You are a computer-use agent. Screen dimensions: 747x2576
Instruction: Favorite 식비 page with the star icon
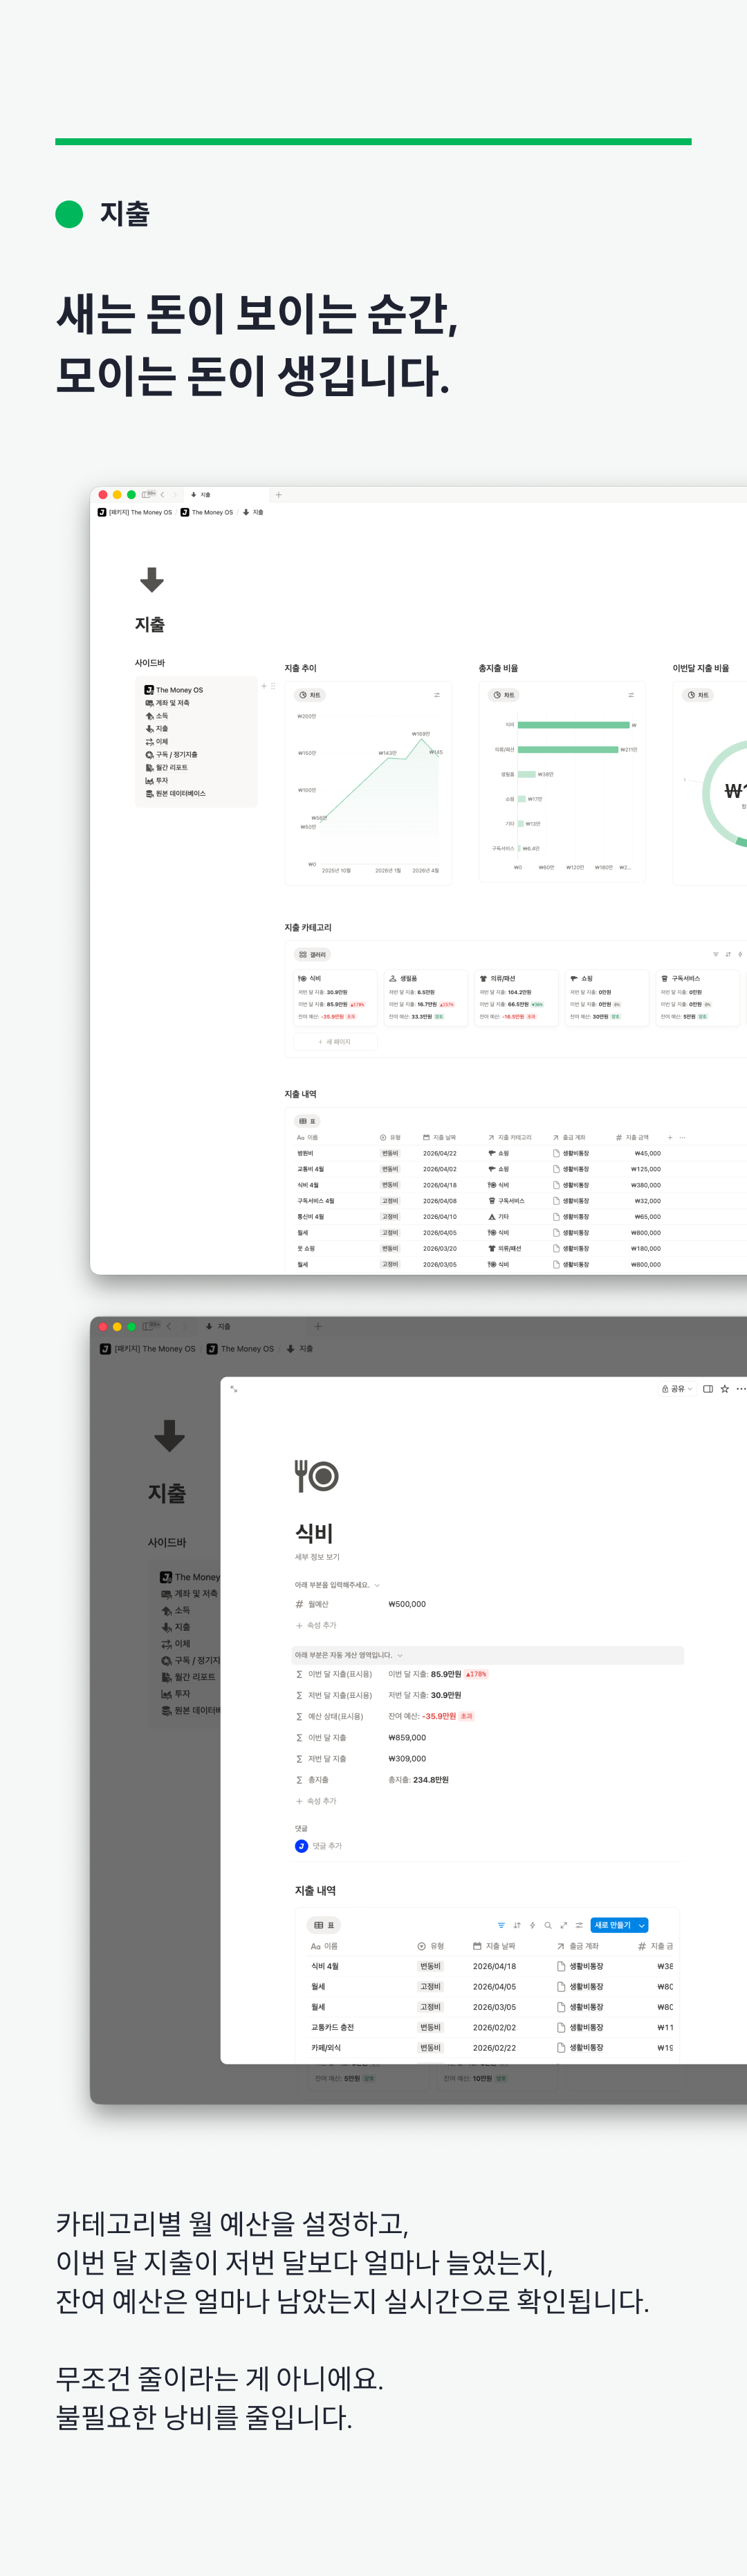pyautogui.click(x=725, y=1389)
